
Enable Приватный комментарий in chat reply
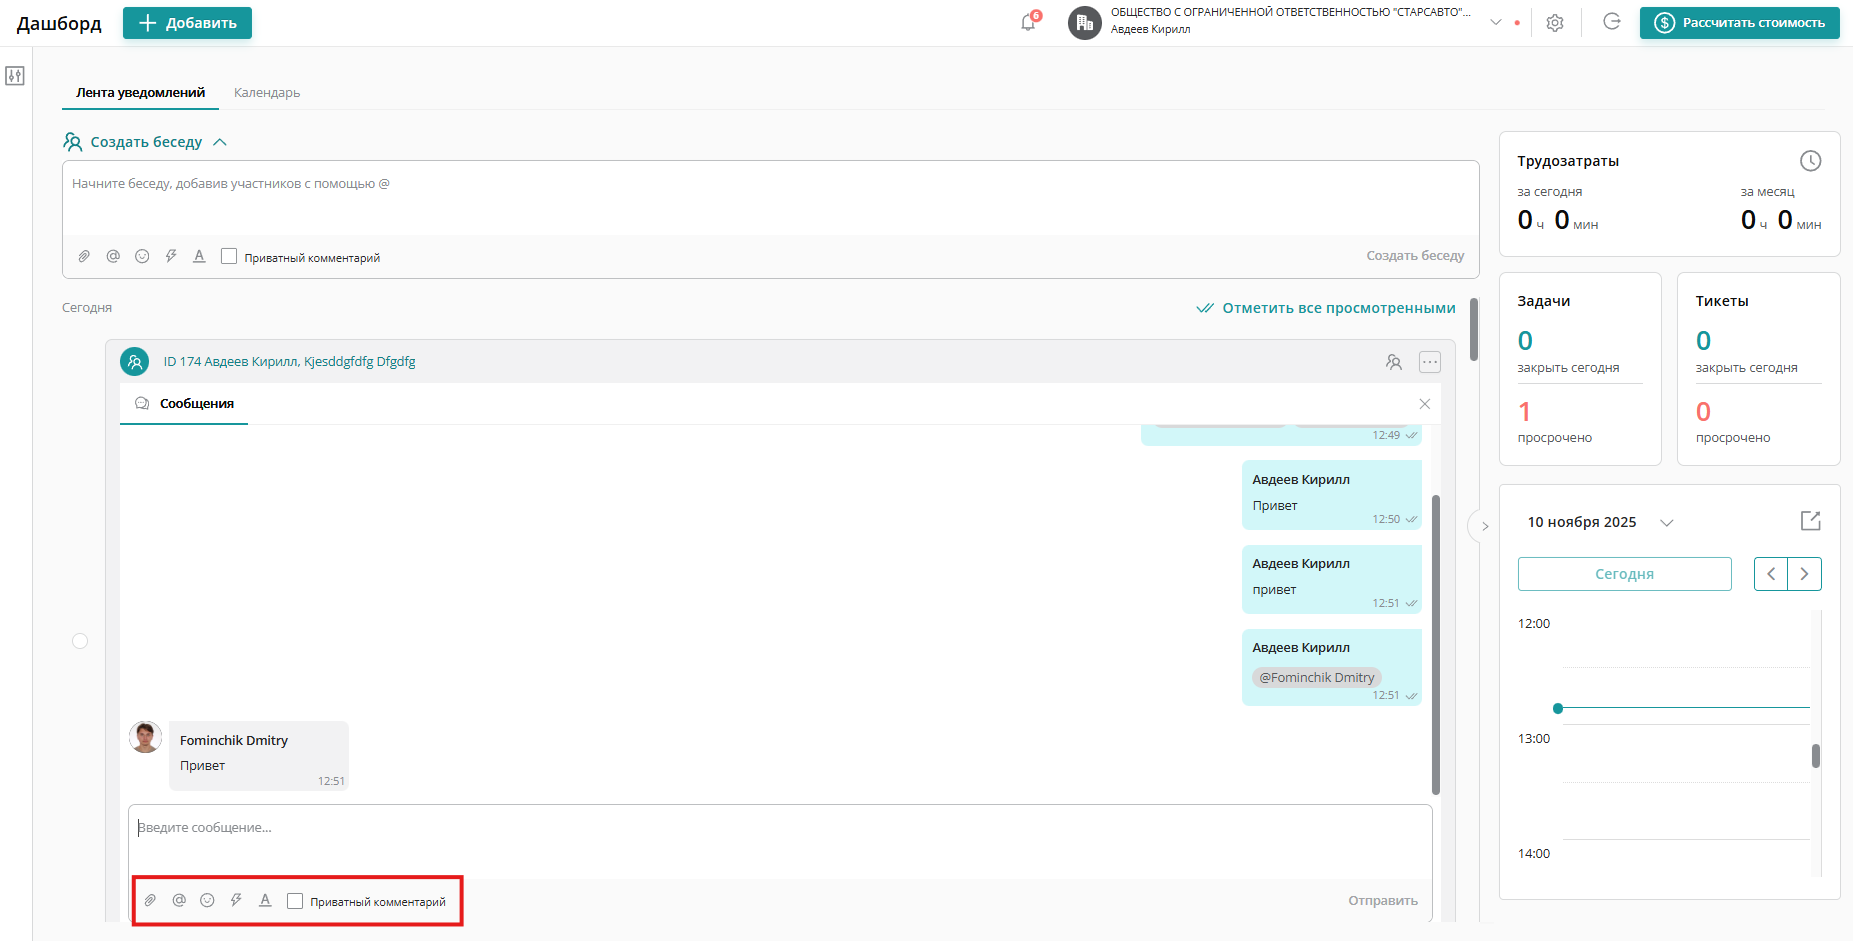coord(295,901)
